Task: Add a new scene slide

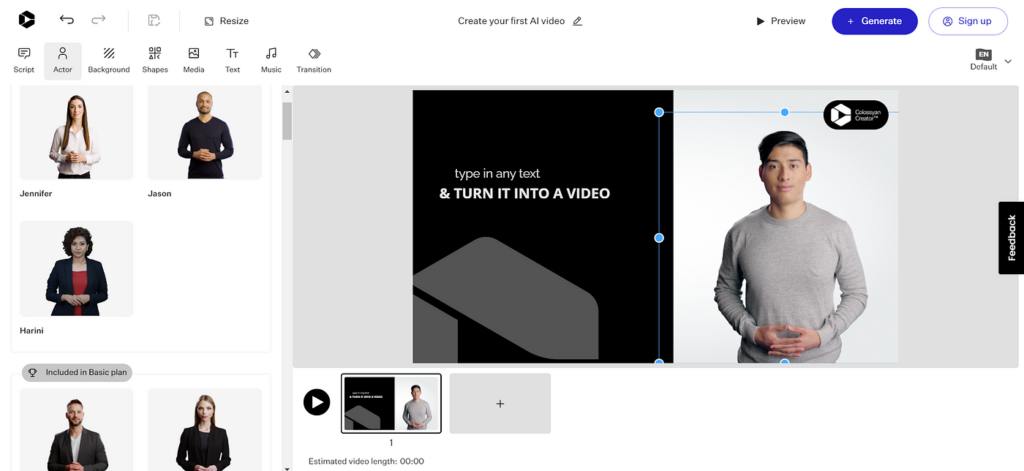Action: click(x=500, y=403)
